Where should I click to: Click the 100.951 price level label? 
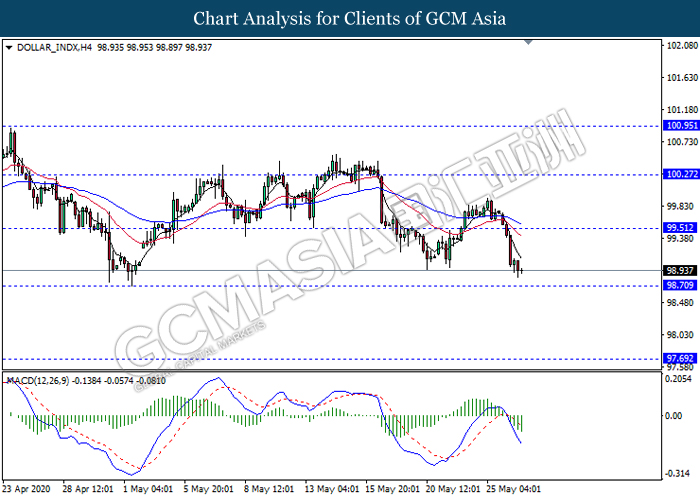pyautogui.click(x=680, y=125)
